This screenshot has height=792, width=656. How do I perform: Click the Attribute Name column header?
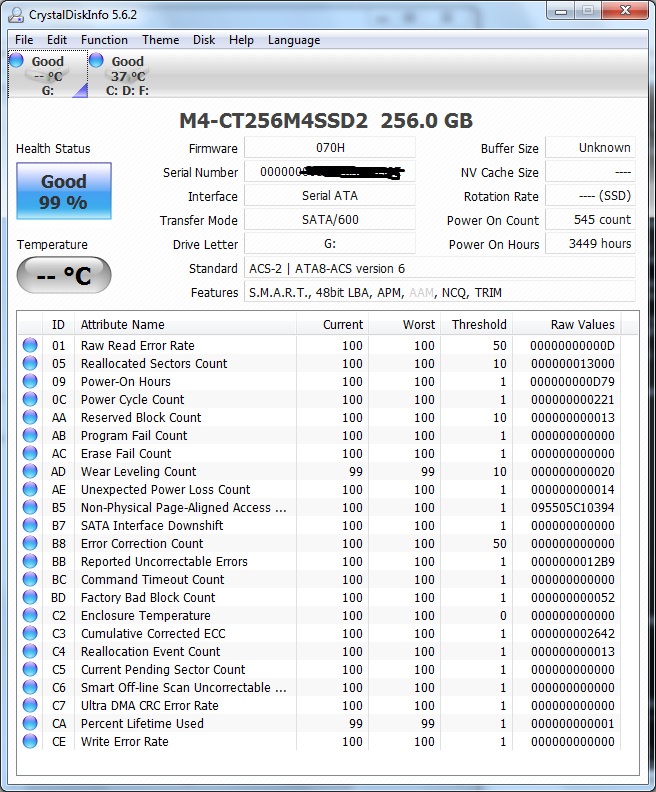point(185,324)
